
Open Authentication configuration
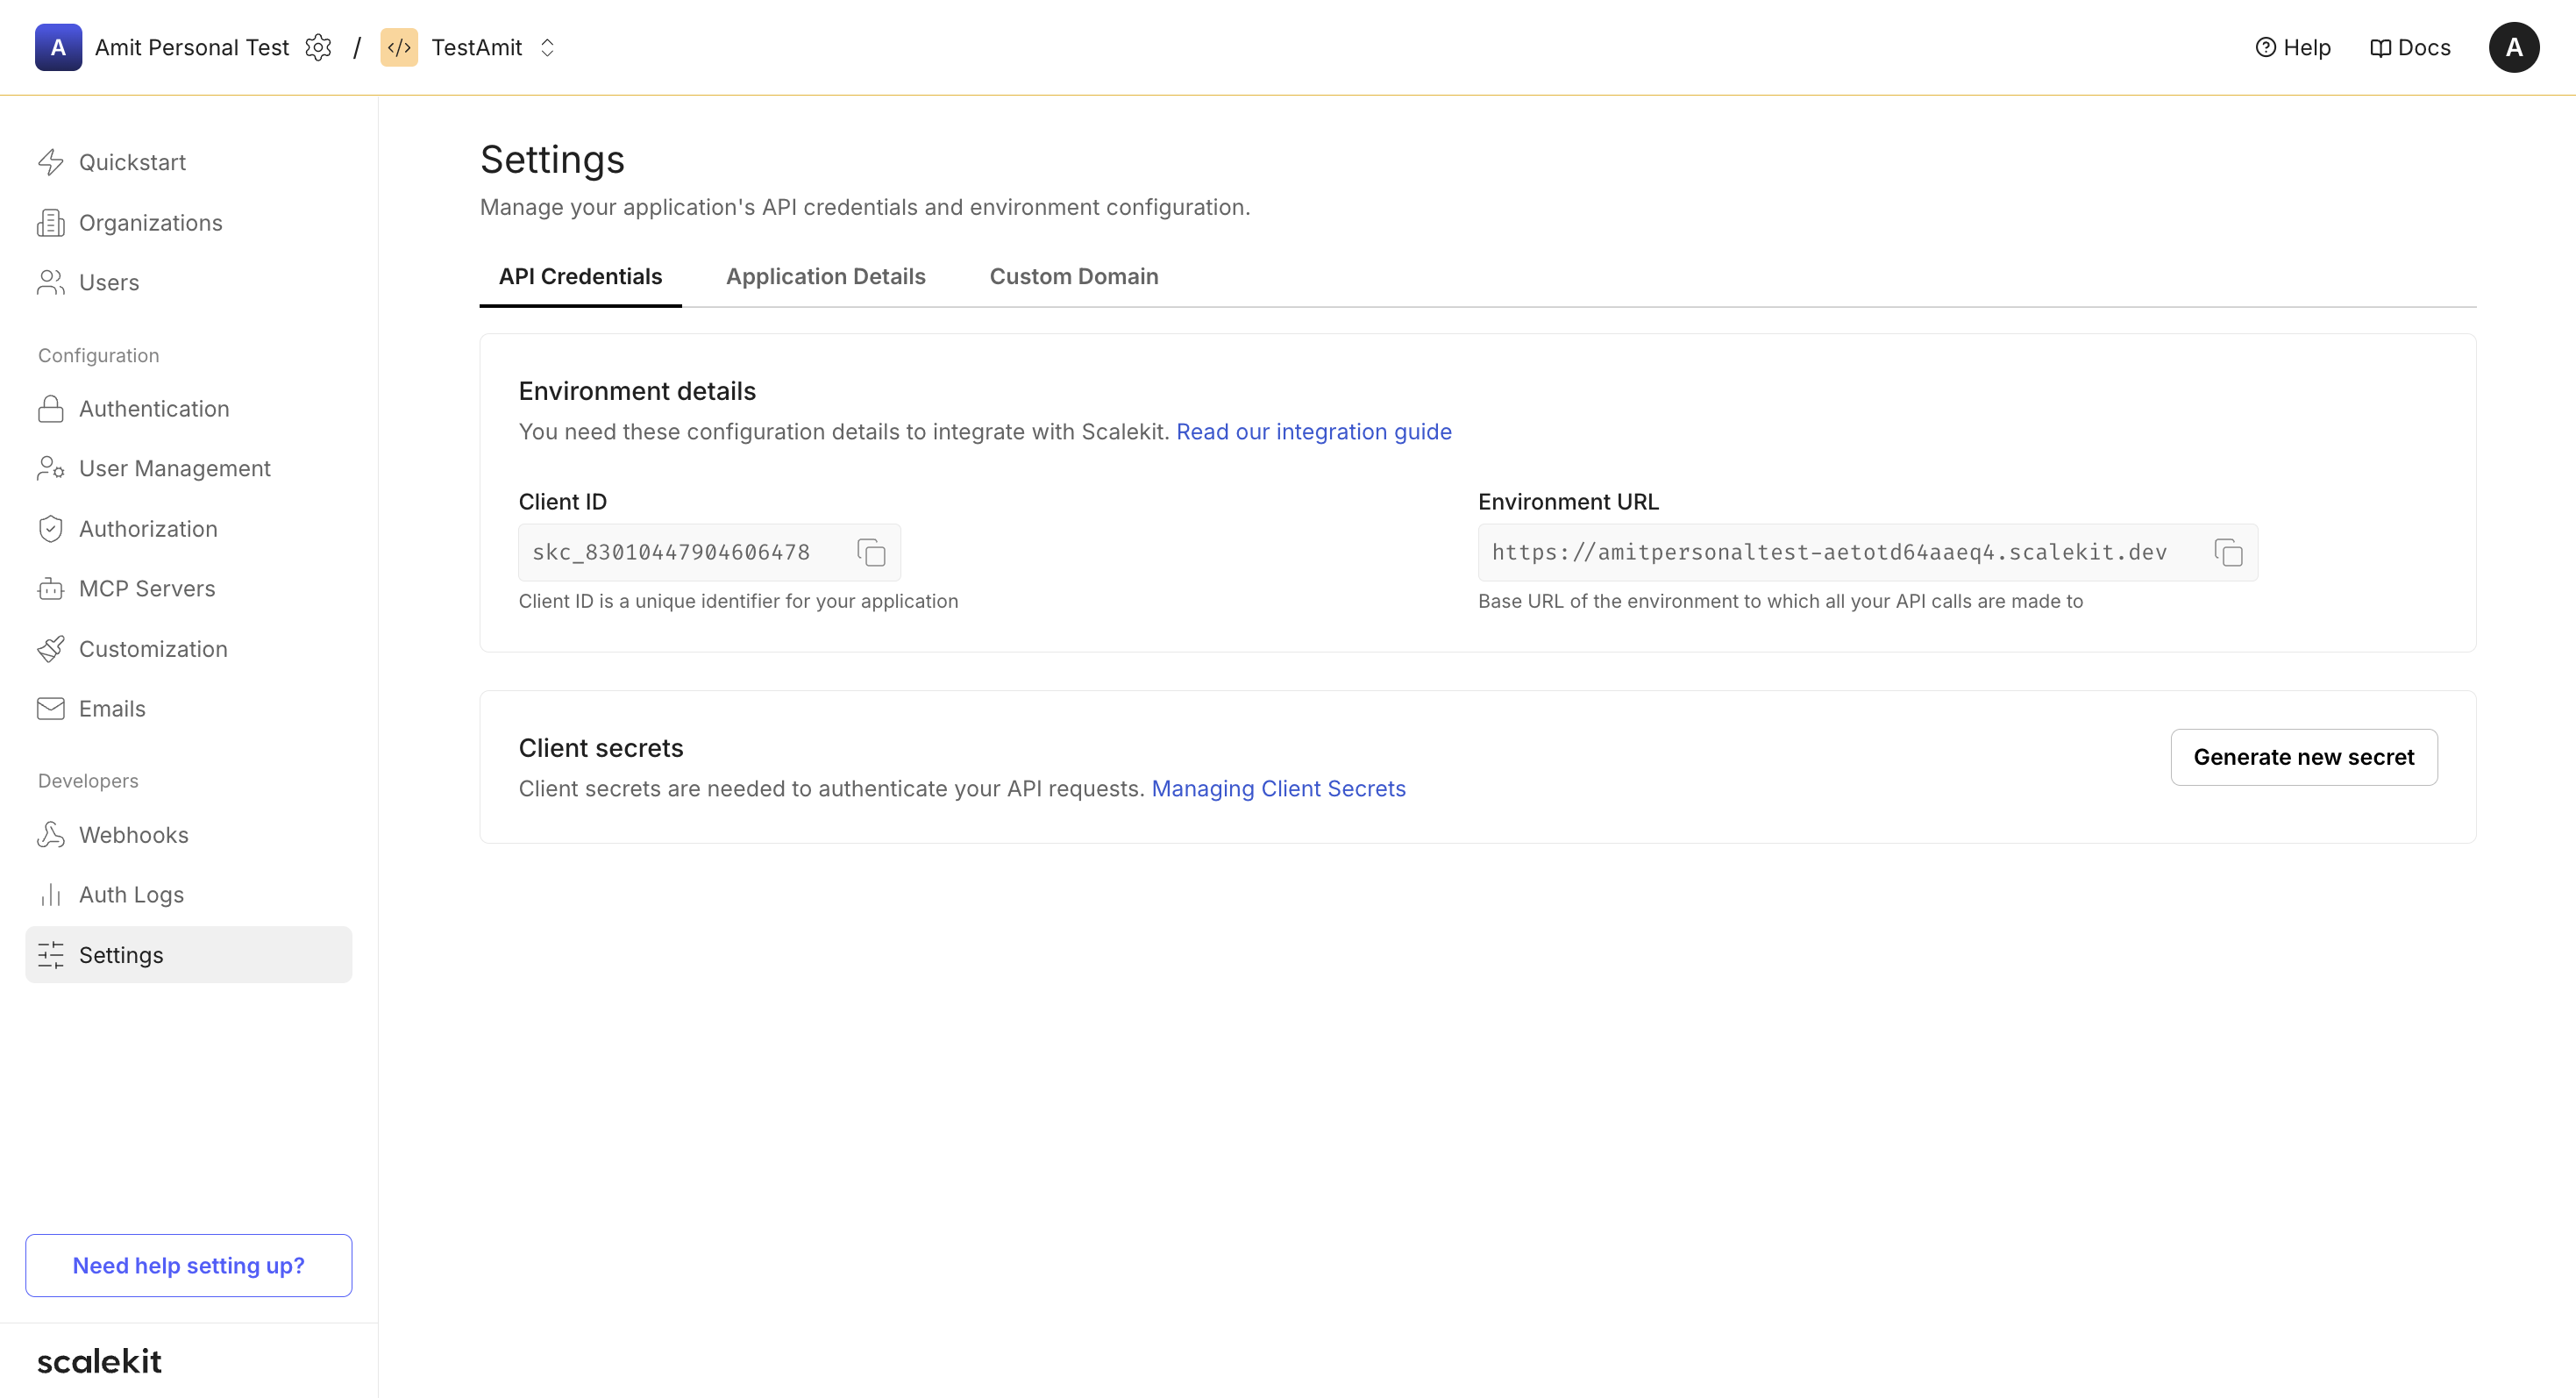point(188,408)
